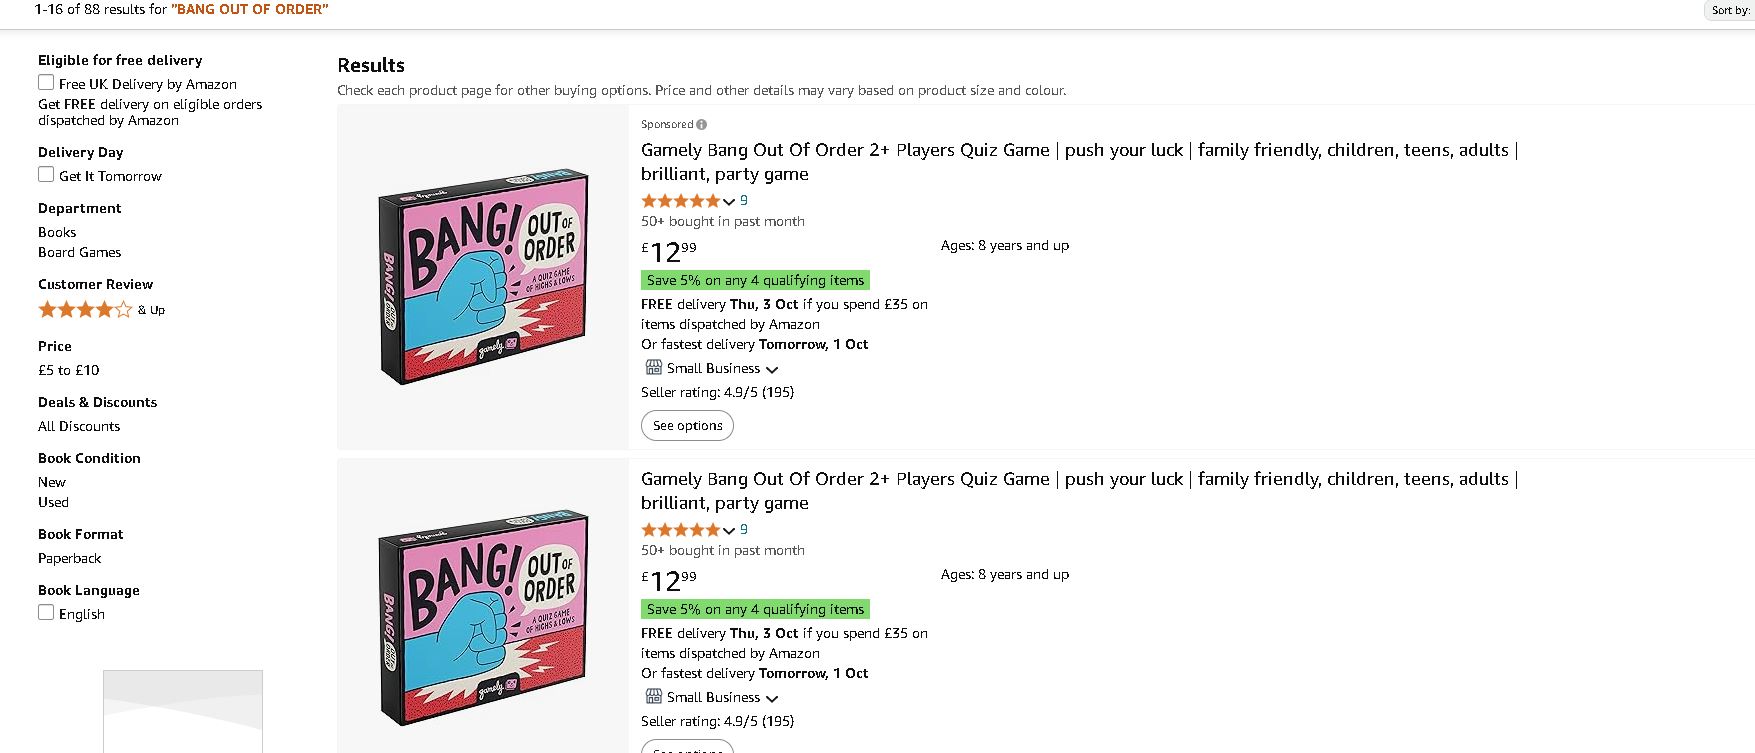Click the Sponsored info icon
1755x753 pixels.
coord(701,125)
